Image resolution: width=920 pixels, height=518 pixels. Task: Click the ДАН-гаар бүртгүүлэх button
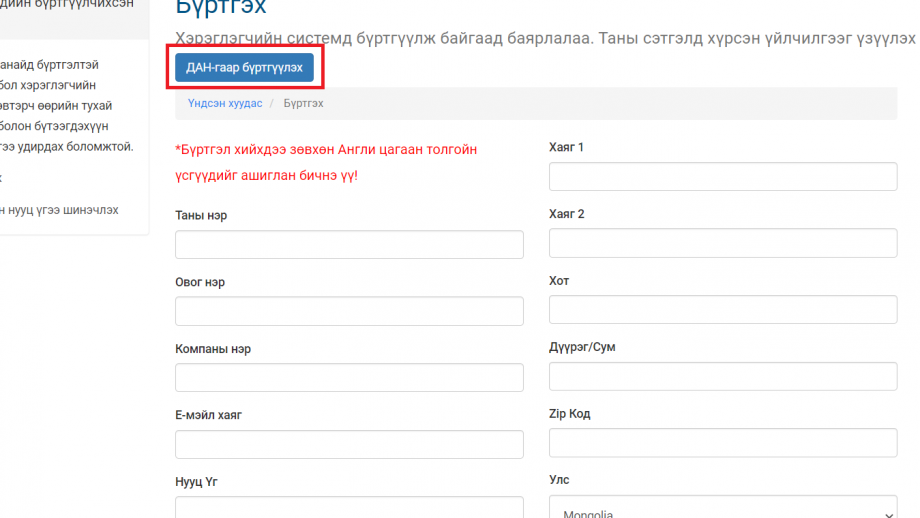tap(244, 67)
